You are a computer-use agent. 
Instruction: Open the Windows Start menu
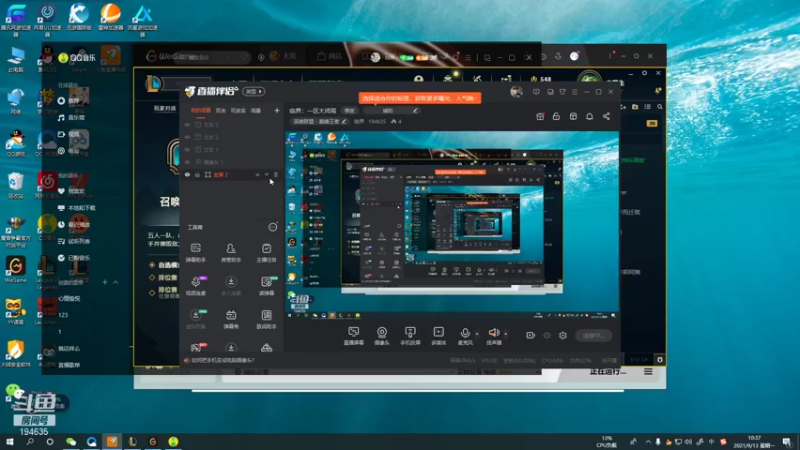[9, 441]
